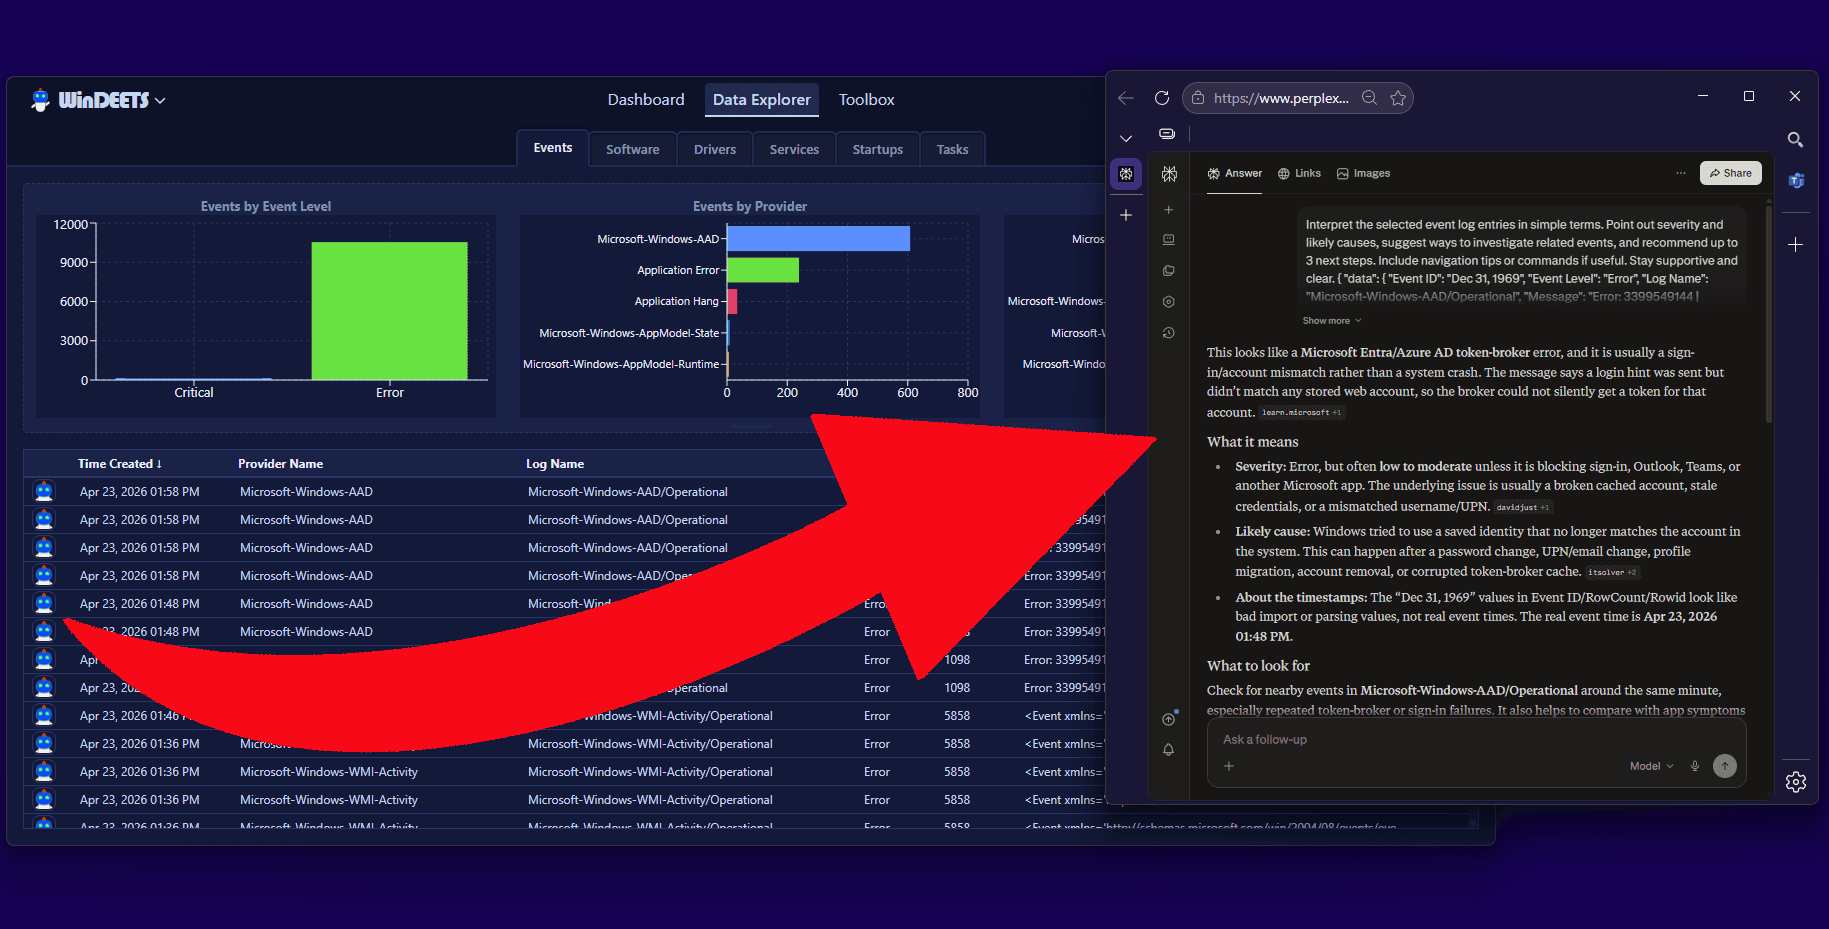Image resolution: width=1829 pixels, height=929 pixels.
Task: Go back in the browser window
Action: click(x=1126, y=98)
